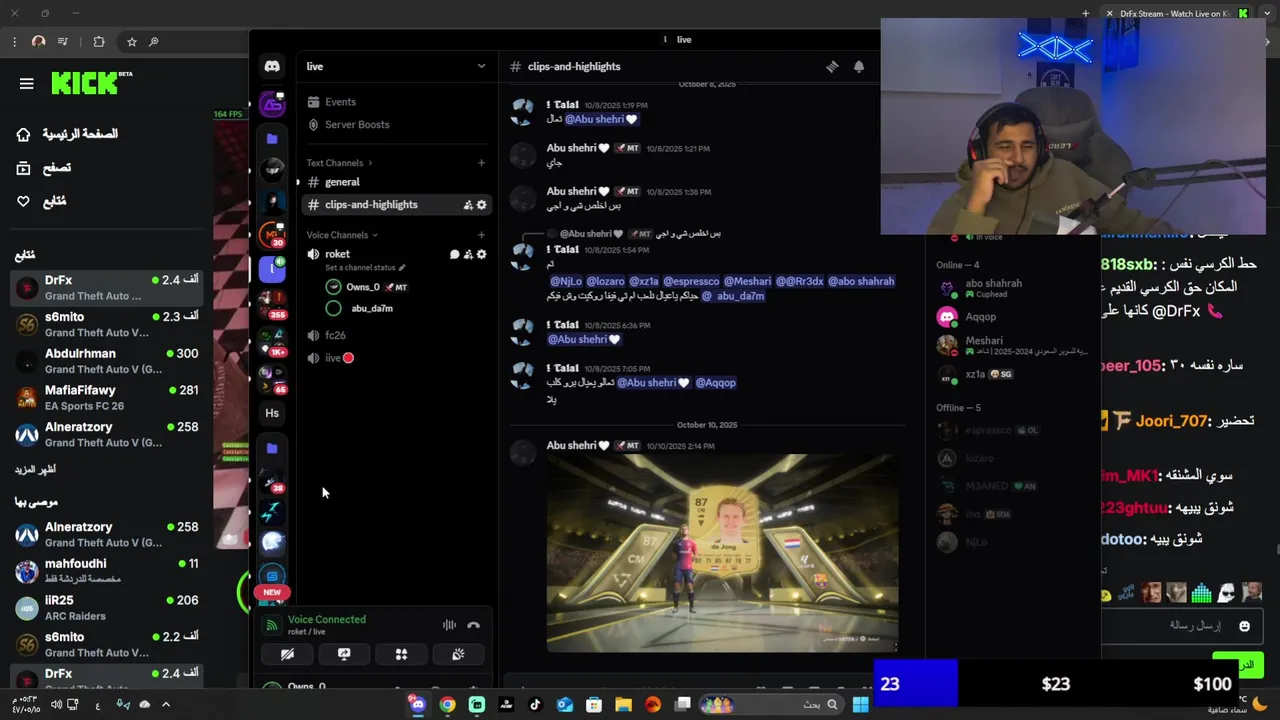Turn on camera in Discord voice panel
This screenshot has width=1280, height=720.
(x=287, y=654)
